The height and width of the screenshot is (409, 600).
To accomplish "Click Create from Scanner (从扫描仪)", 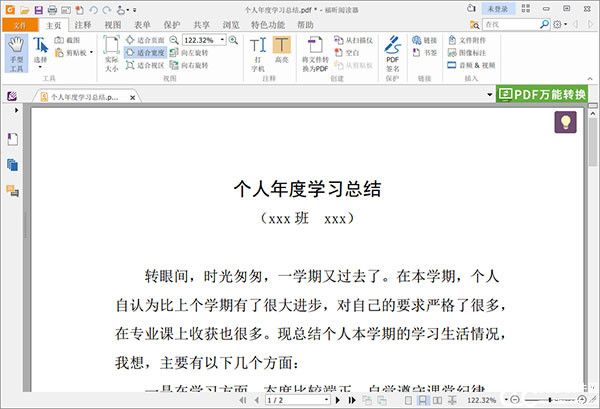I will pyautogui.click(x=353, y=40).
